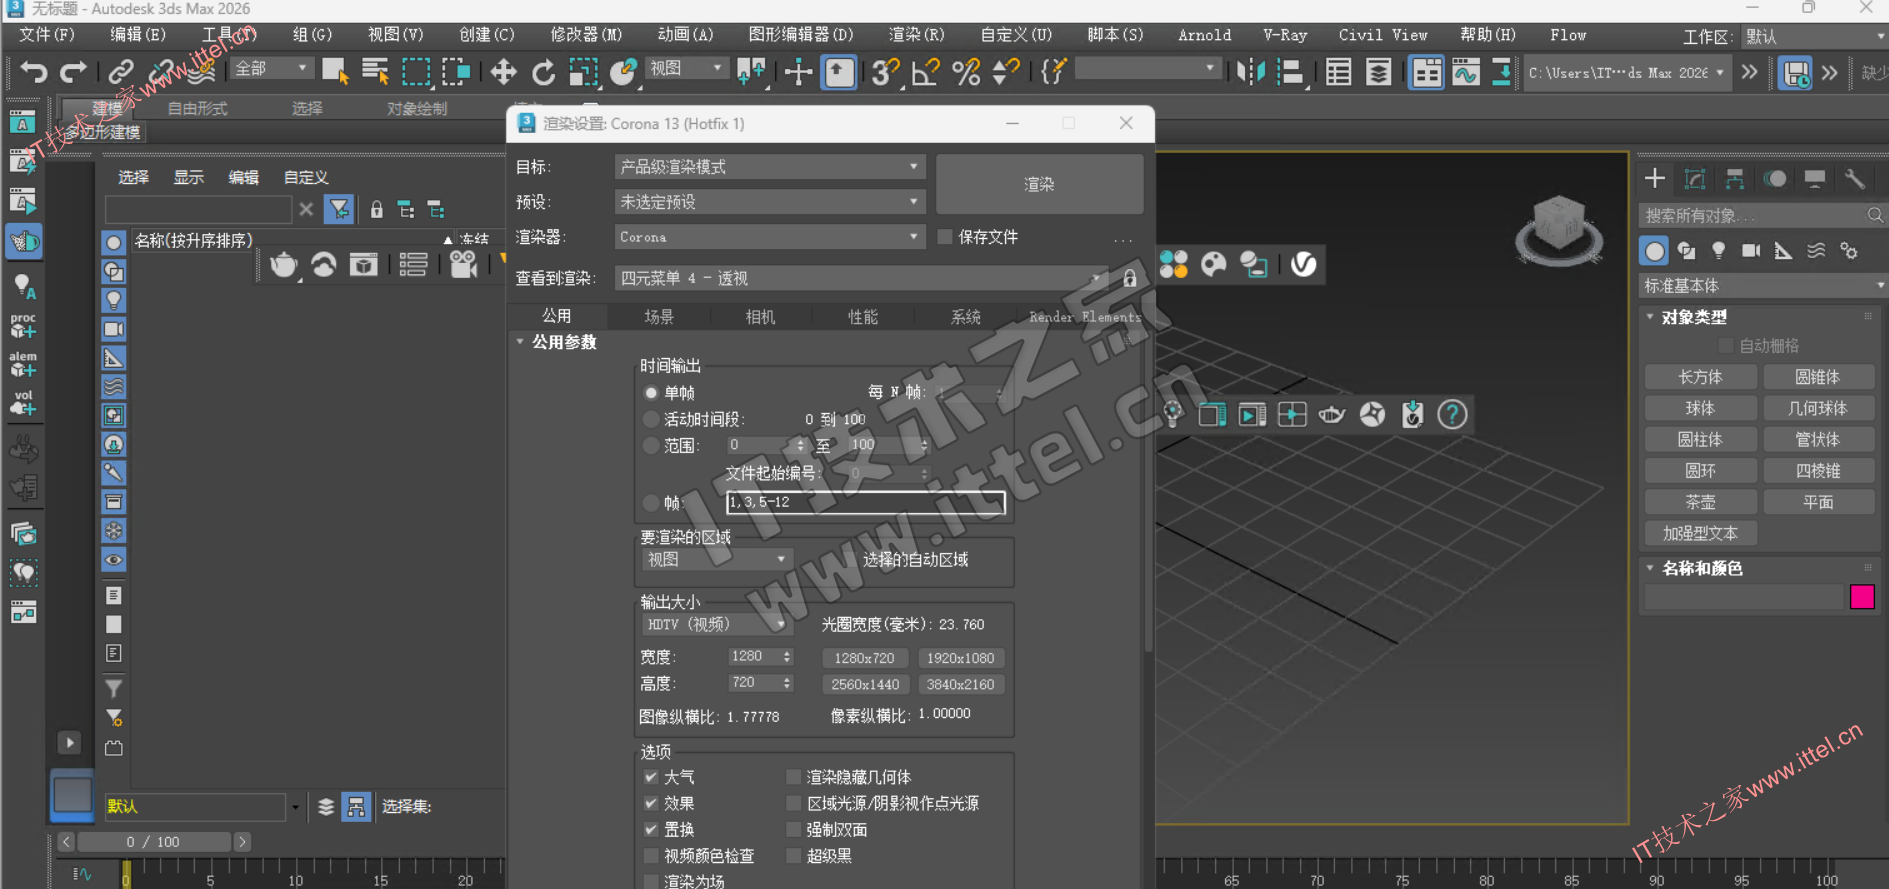The height and width of the screenshot is (889, 1889).
Task: Expand the HDTV (视频) output size dropdown
Action: coord(715,624)
